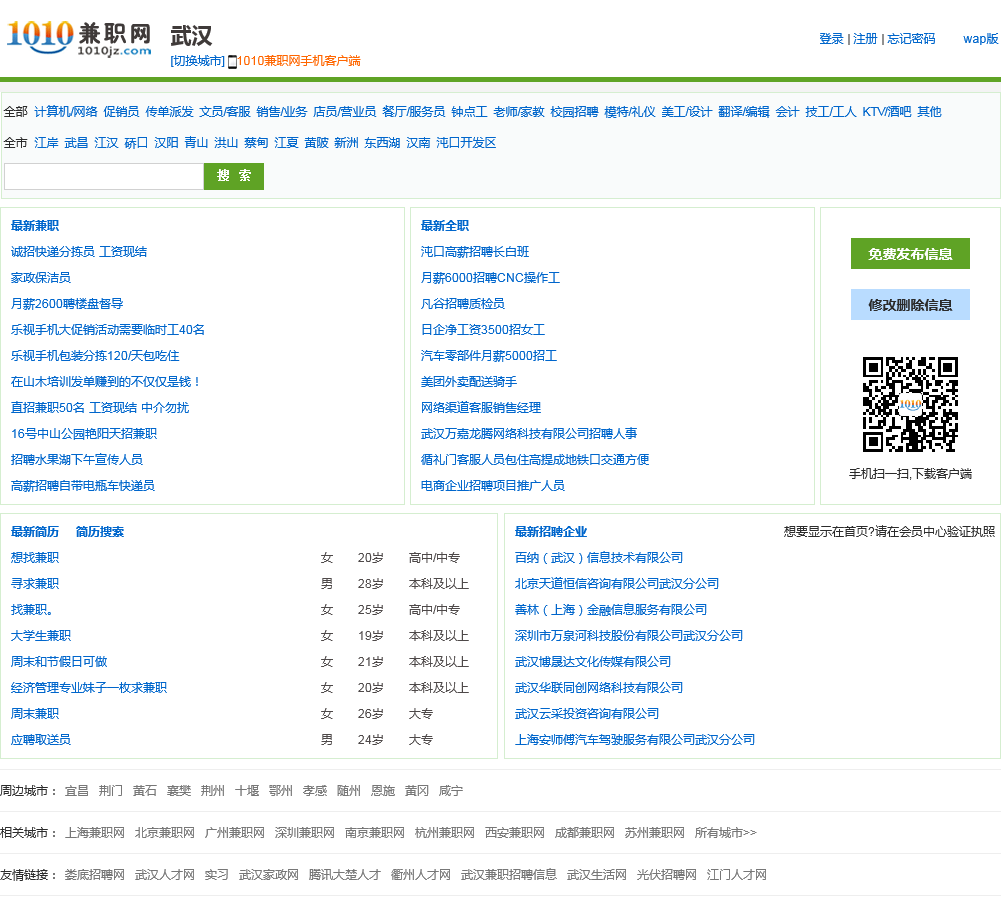Filter by 沌口开发区 district
The height and width of the screenshot is (910, 1001).
point(466,142)
